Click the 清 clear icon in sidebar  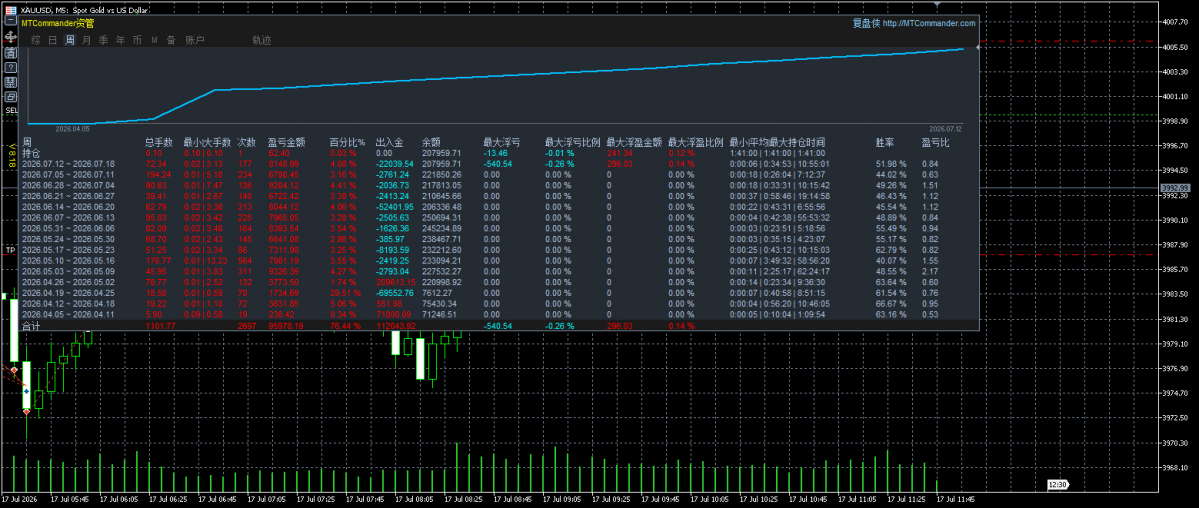(11, 53)
